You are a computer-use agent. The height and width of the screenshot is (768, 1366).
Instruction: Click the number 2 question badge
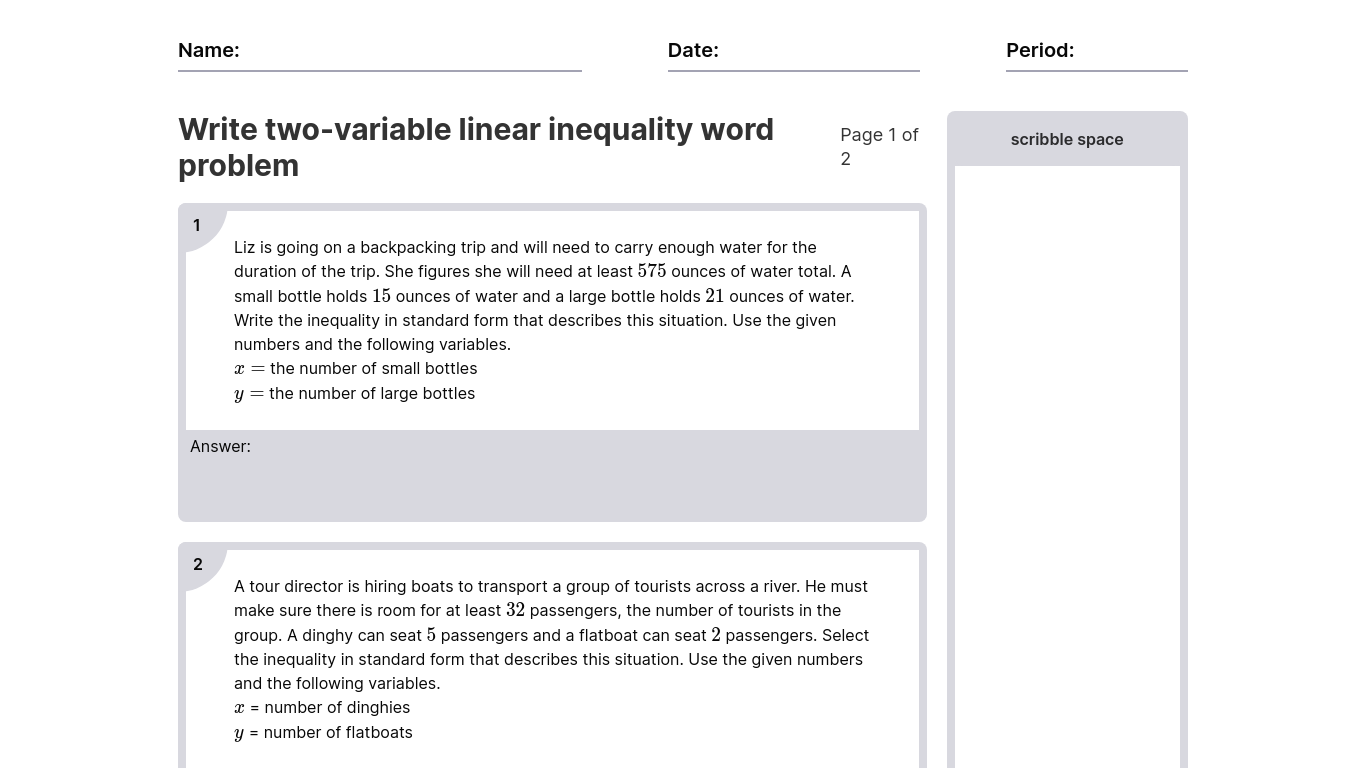(198, 565)
